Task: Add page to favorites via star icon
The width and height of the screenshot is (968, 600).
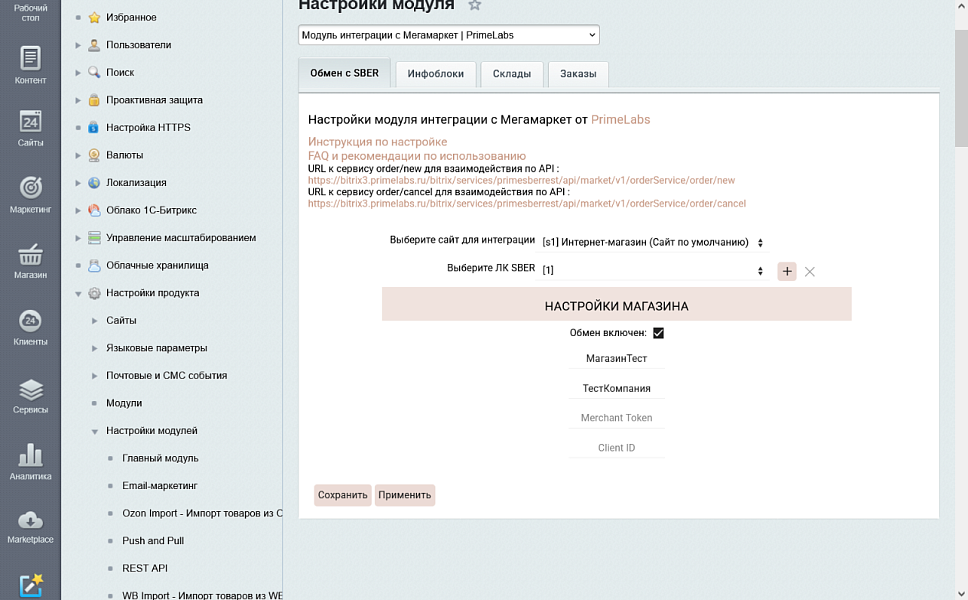Action: 474,5
